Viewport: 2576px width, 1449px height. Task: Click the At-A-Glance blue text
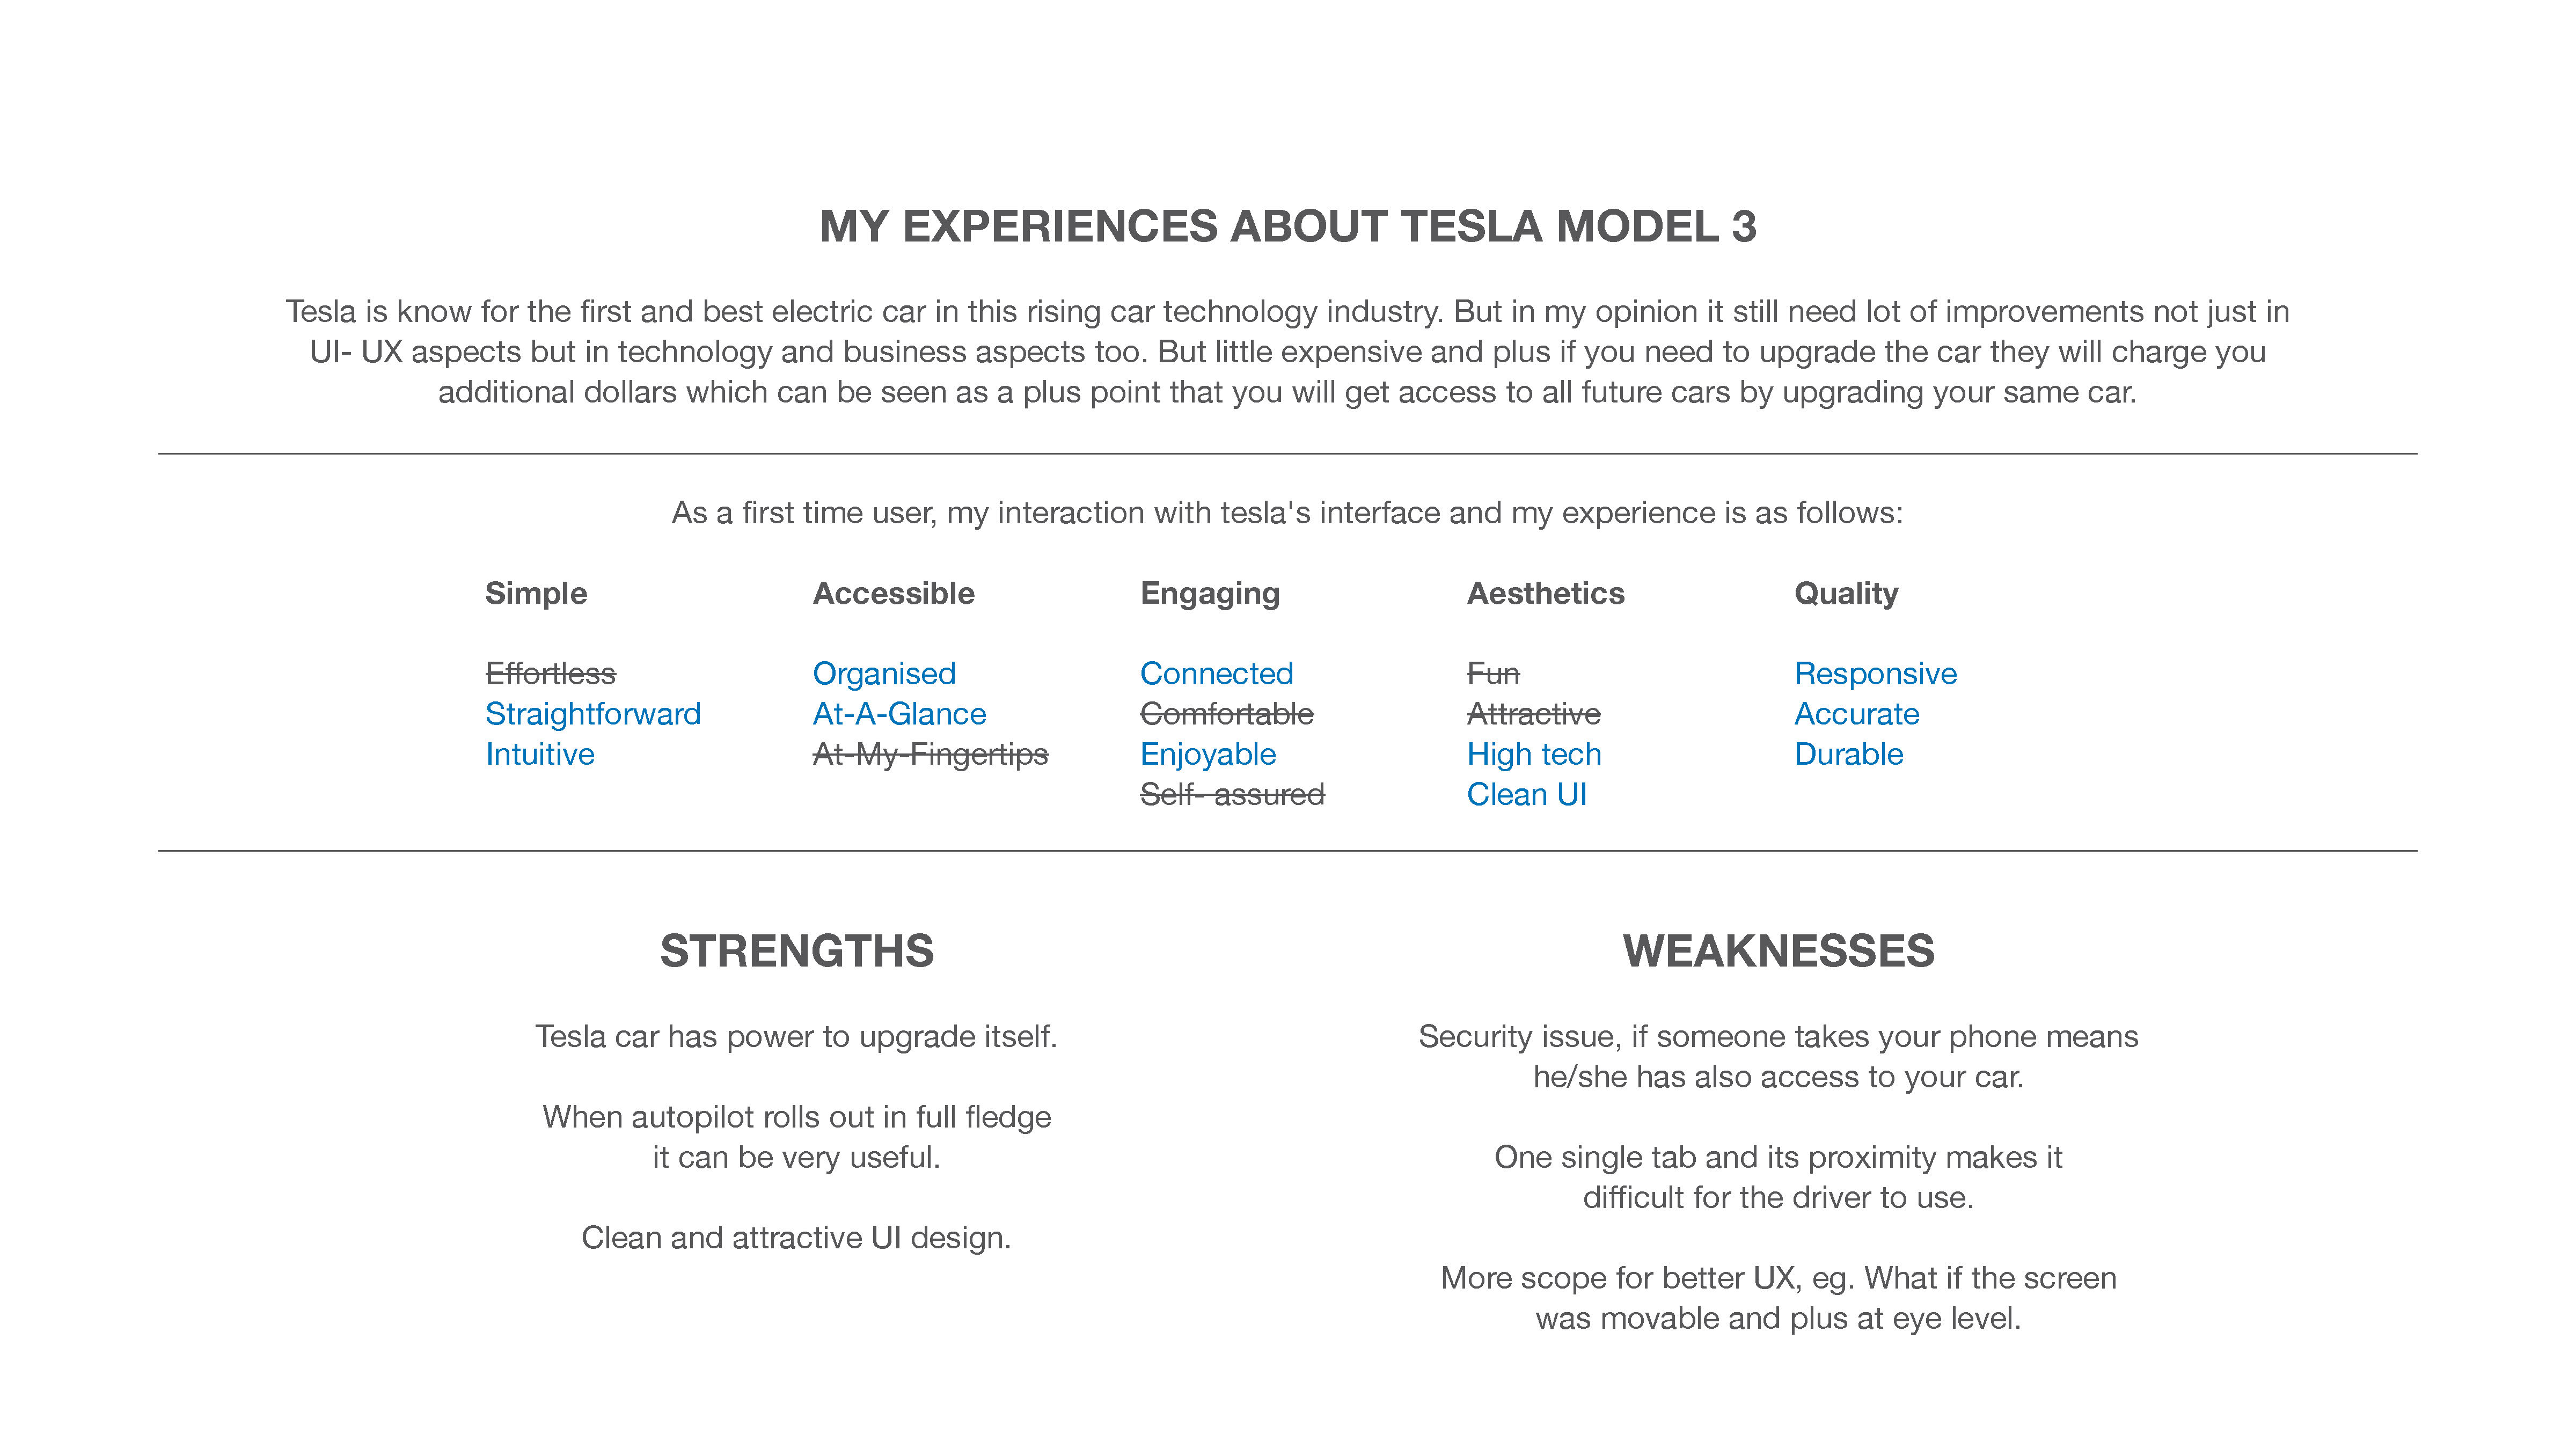pyautogui.click(x=899, y=714)
